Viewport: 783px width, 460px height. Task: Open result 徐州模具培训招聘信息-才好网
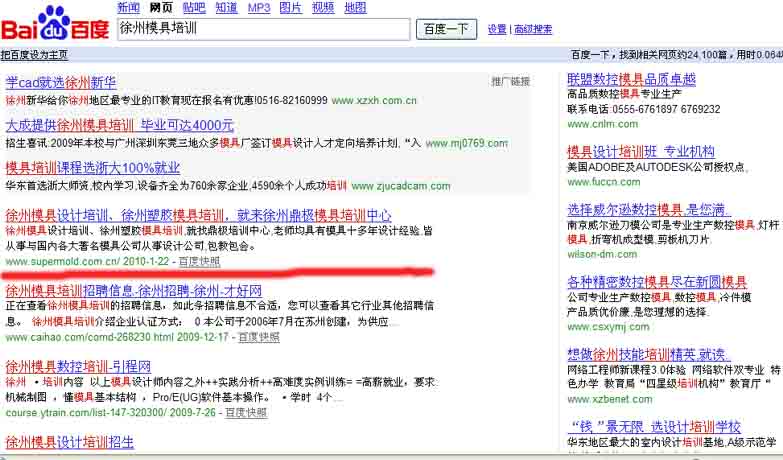(134, 290)
